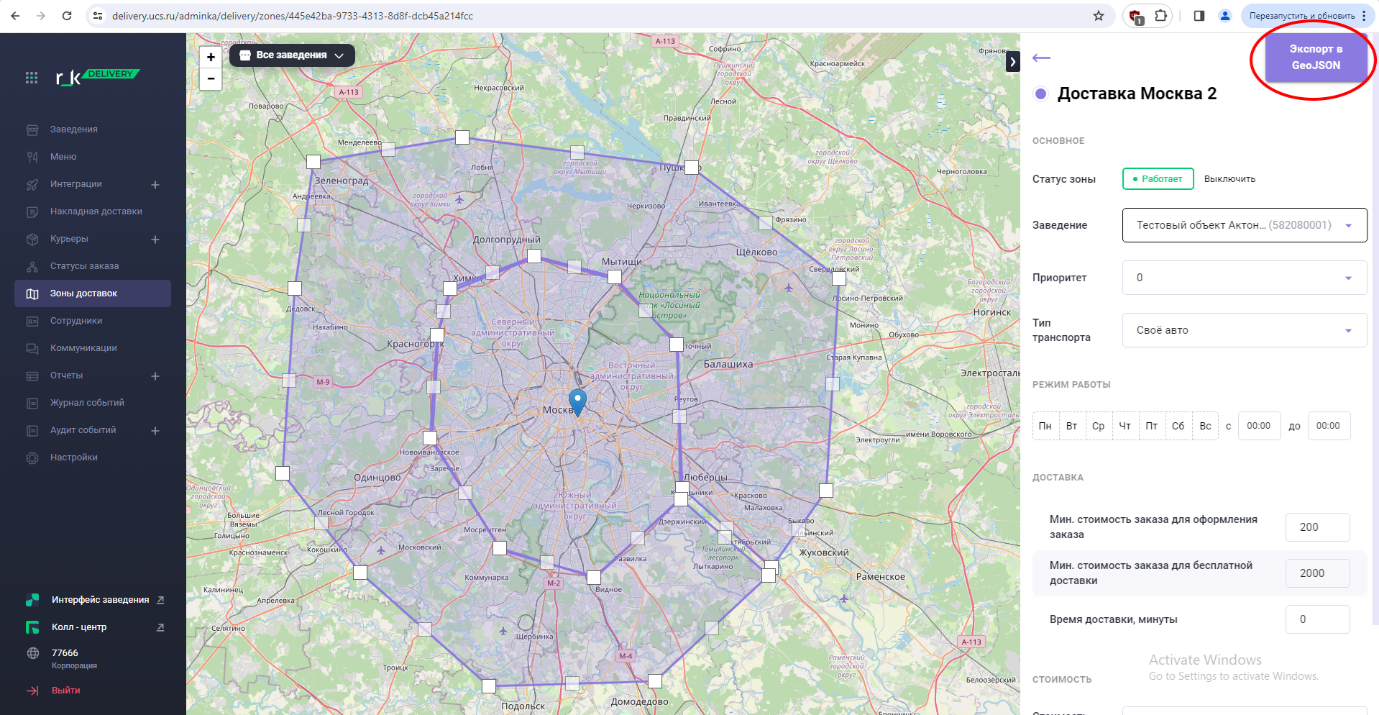Open Зоны доставок in sidebar
Image resolution: width=1379 pixels, height=715 pixels.
tap(84, 293)
